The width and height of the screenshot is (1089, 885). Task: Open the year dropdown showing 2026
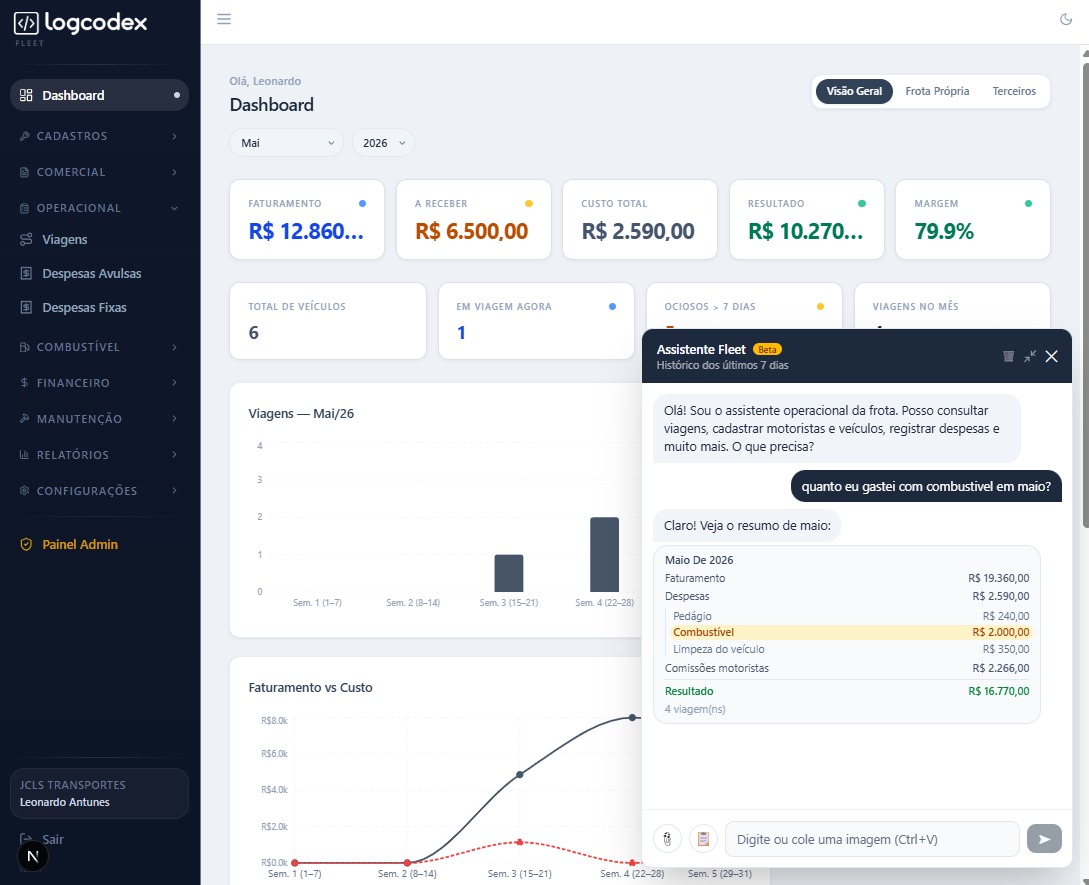(x=383, y=143)
